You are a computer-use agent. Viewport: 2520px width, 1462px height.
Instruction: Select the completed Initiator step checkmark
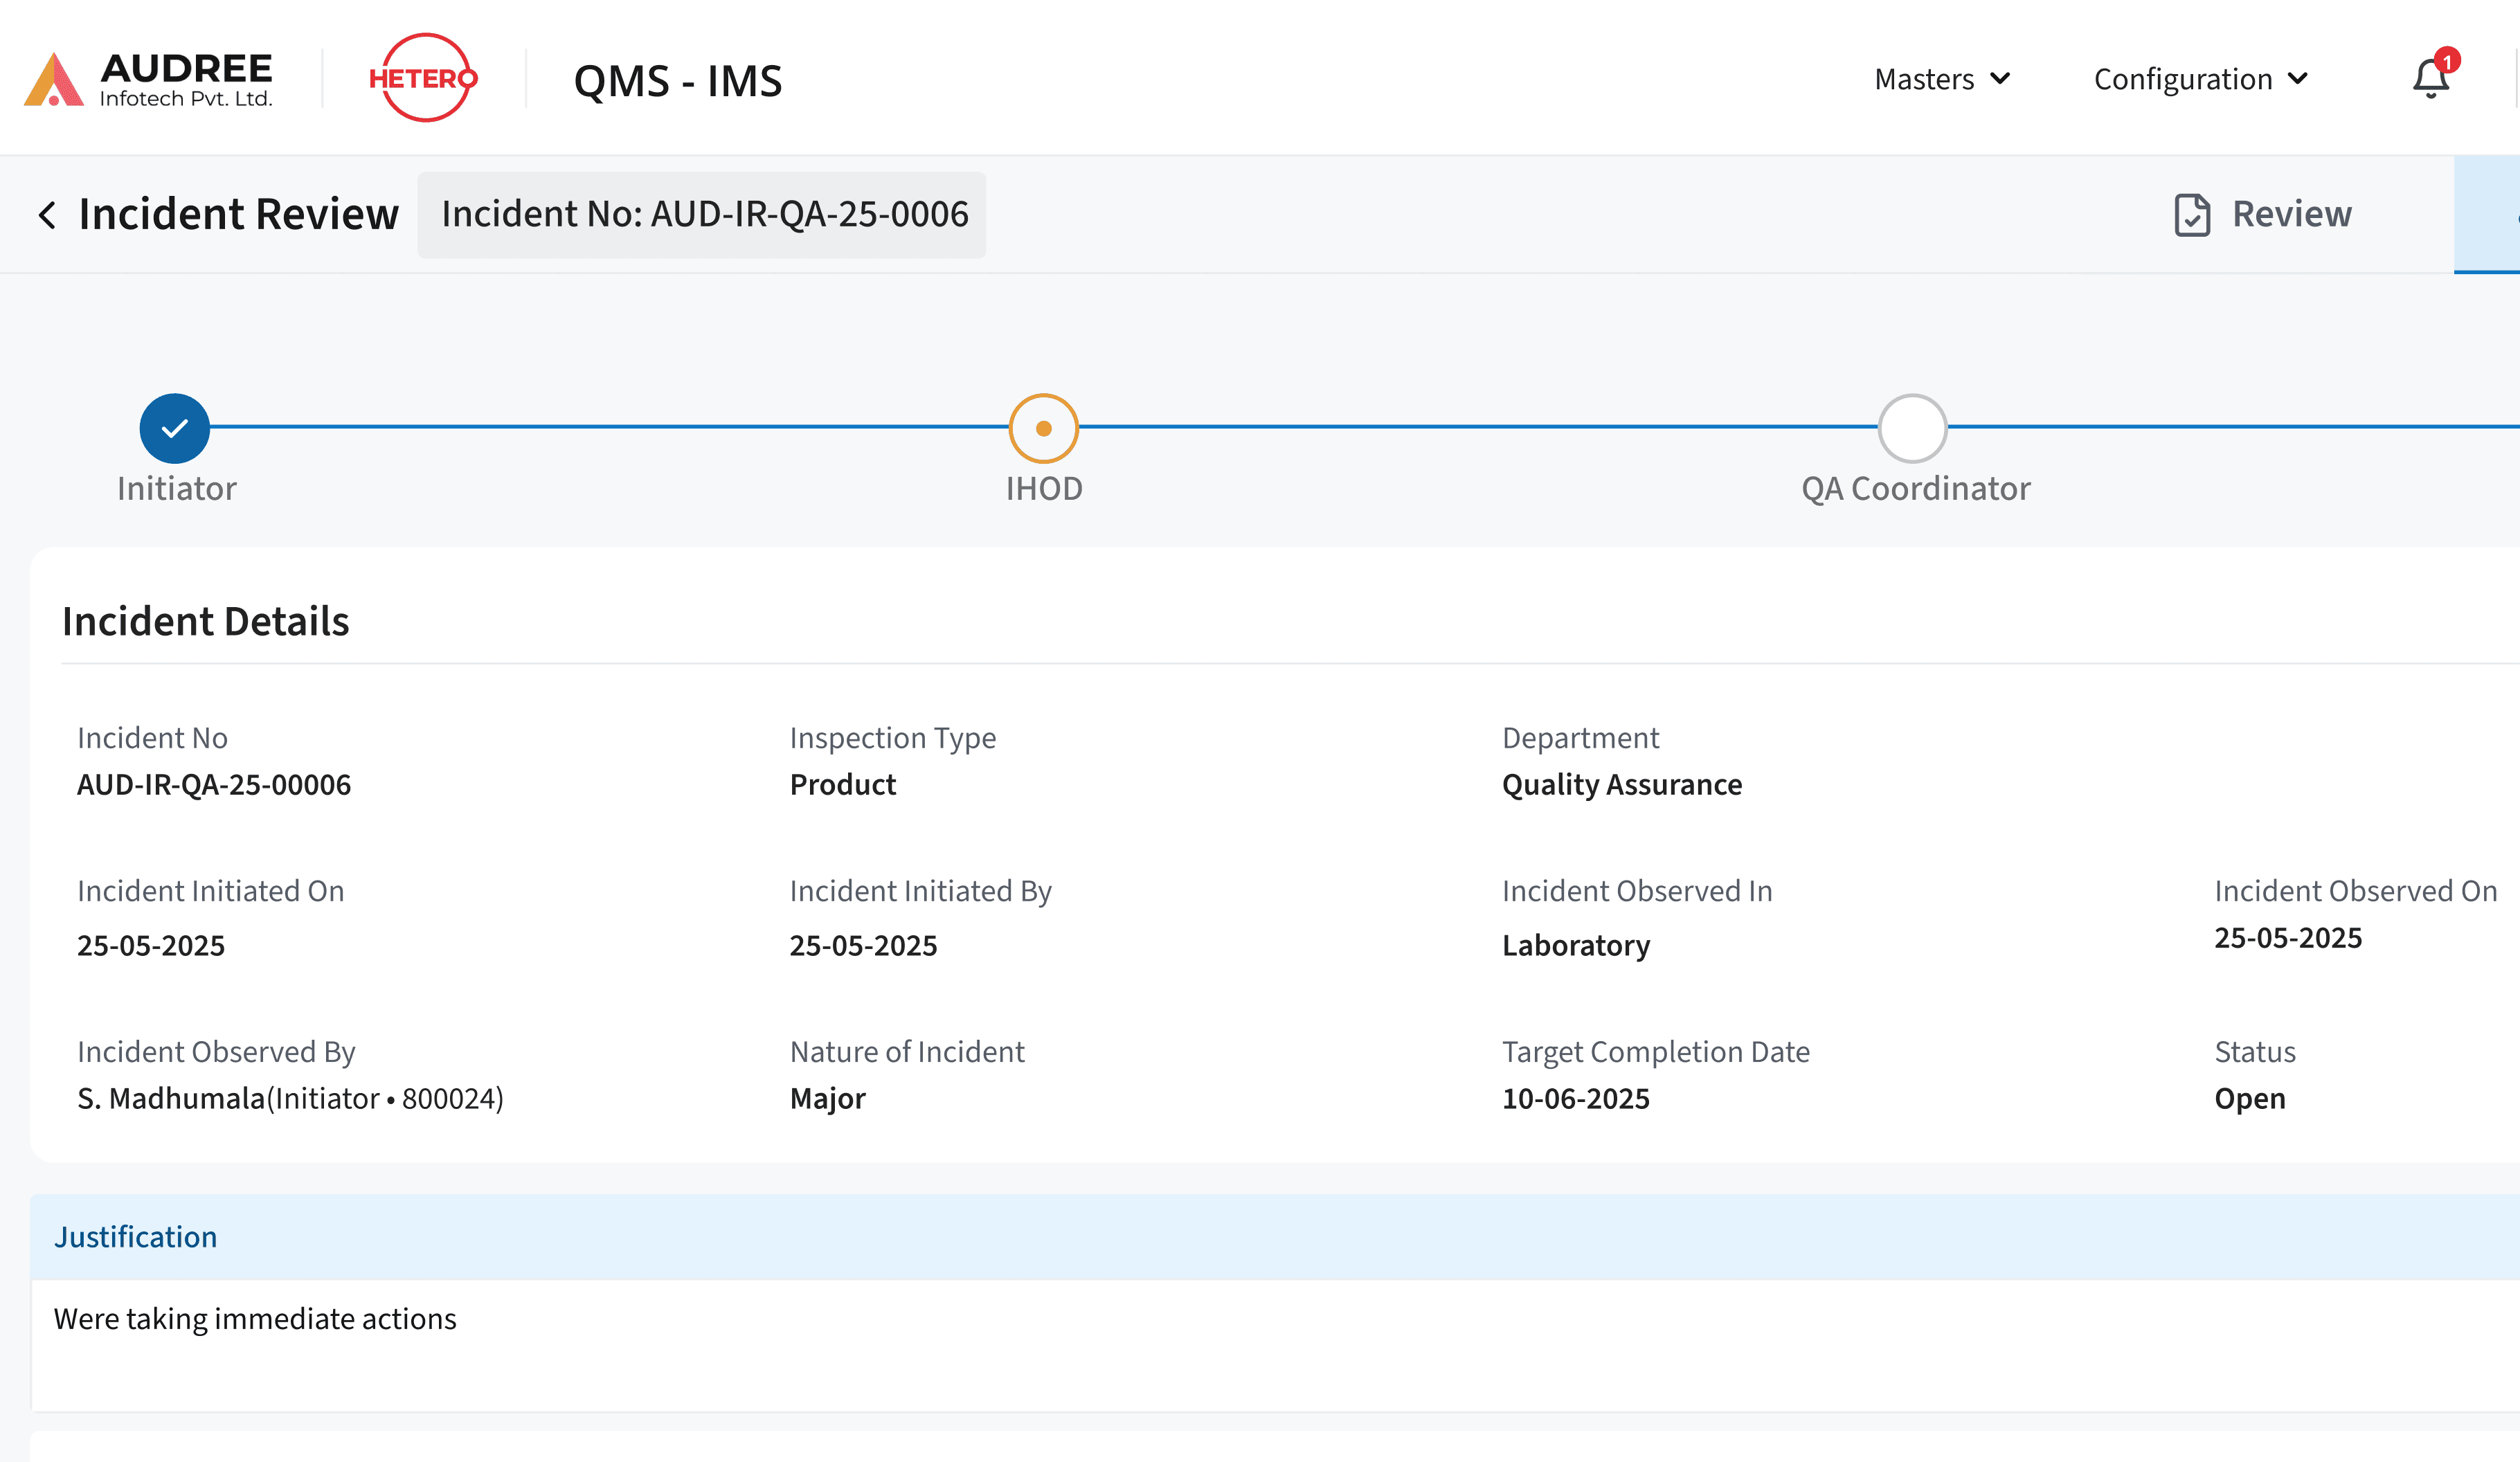tap(176, 428)
